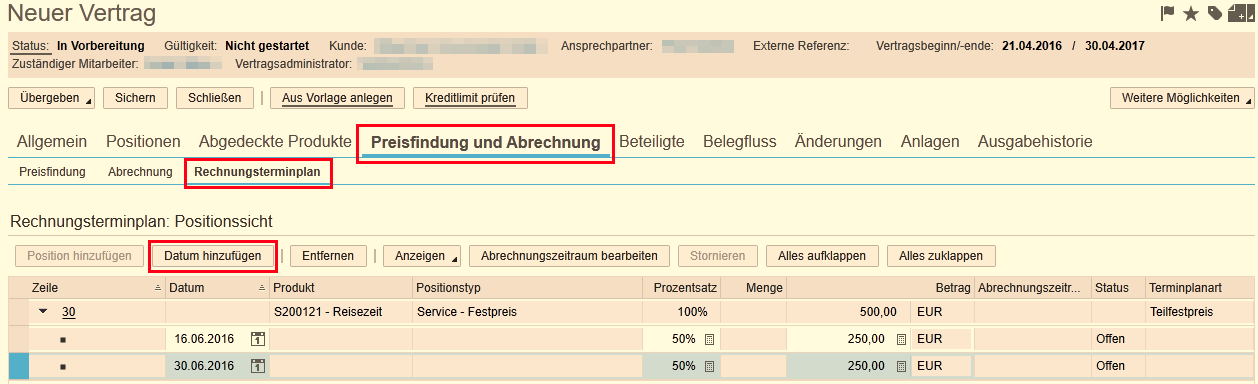
Task: Click amount 250,00 in 30.06.2016 row
Action: pos(840,366)
